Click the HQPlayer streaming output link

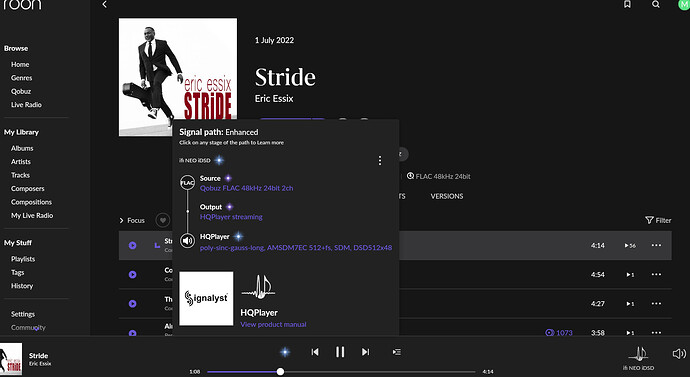[231, 217]
